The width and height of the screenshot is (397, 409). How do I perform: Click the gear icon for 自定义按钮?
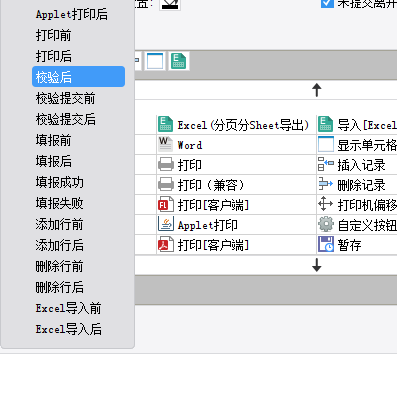326,224
